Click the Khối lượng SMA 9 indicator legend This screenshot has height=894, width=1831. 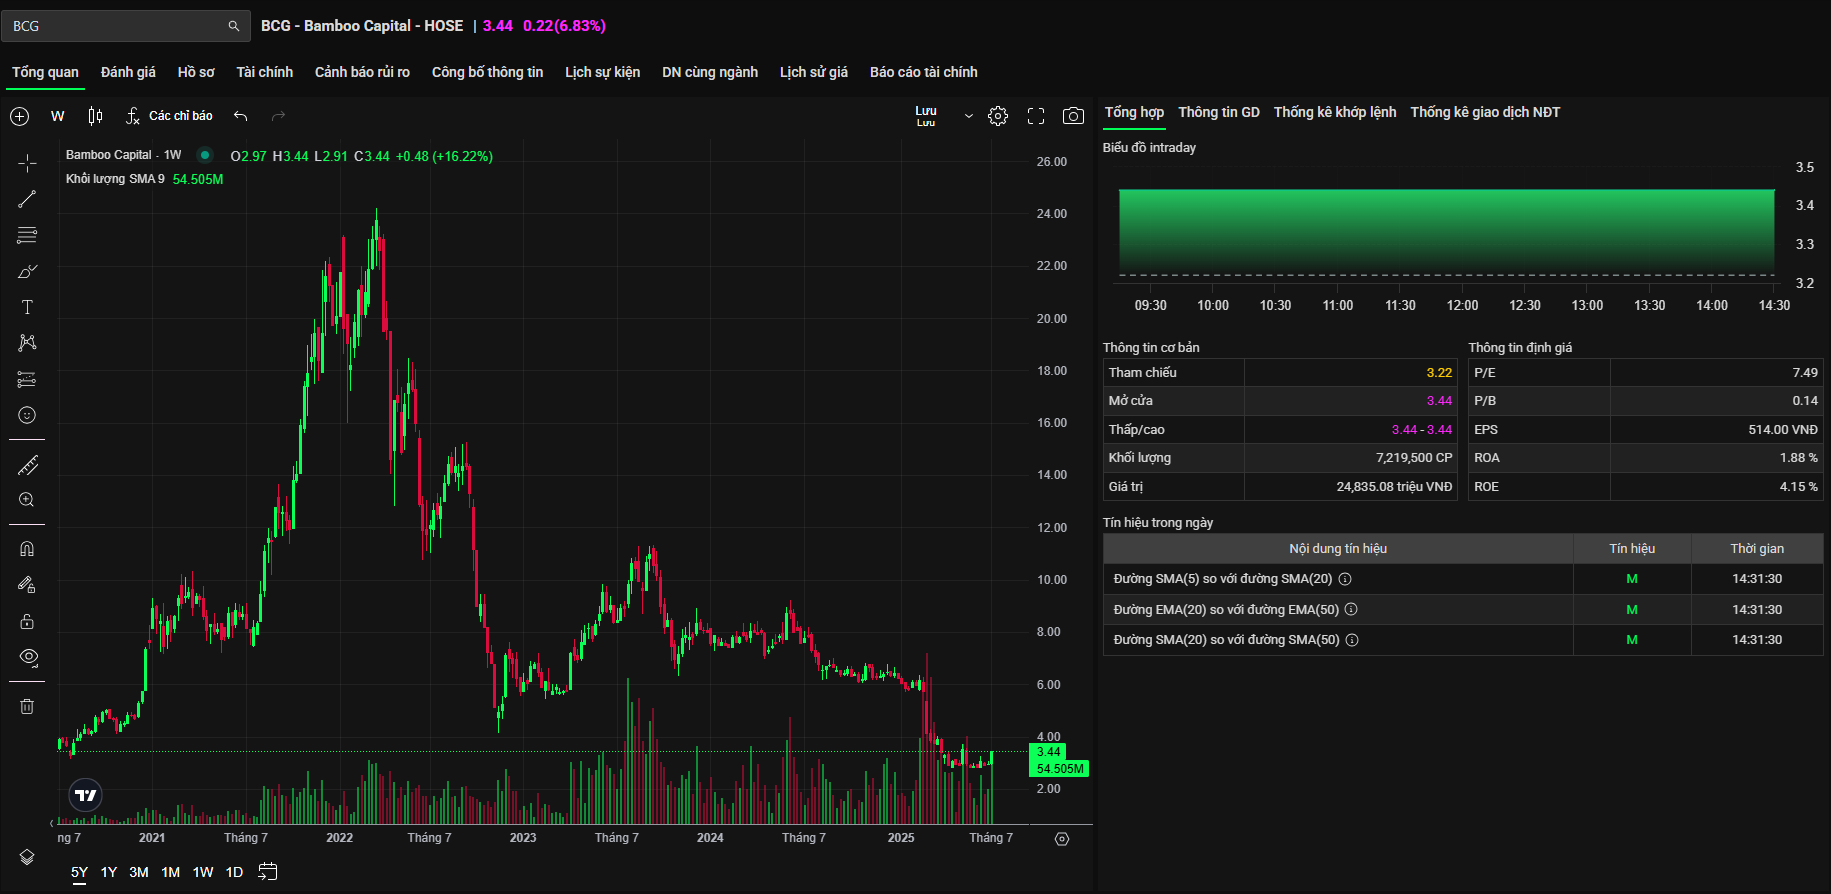click(115, 179)
